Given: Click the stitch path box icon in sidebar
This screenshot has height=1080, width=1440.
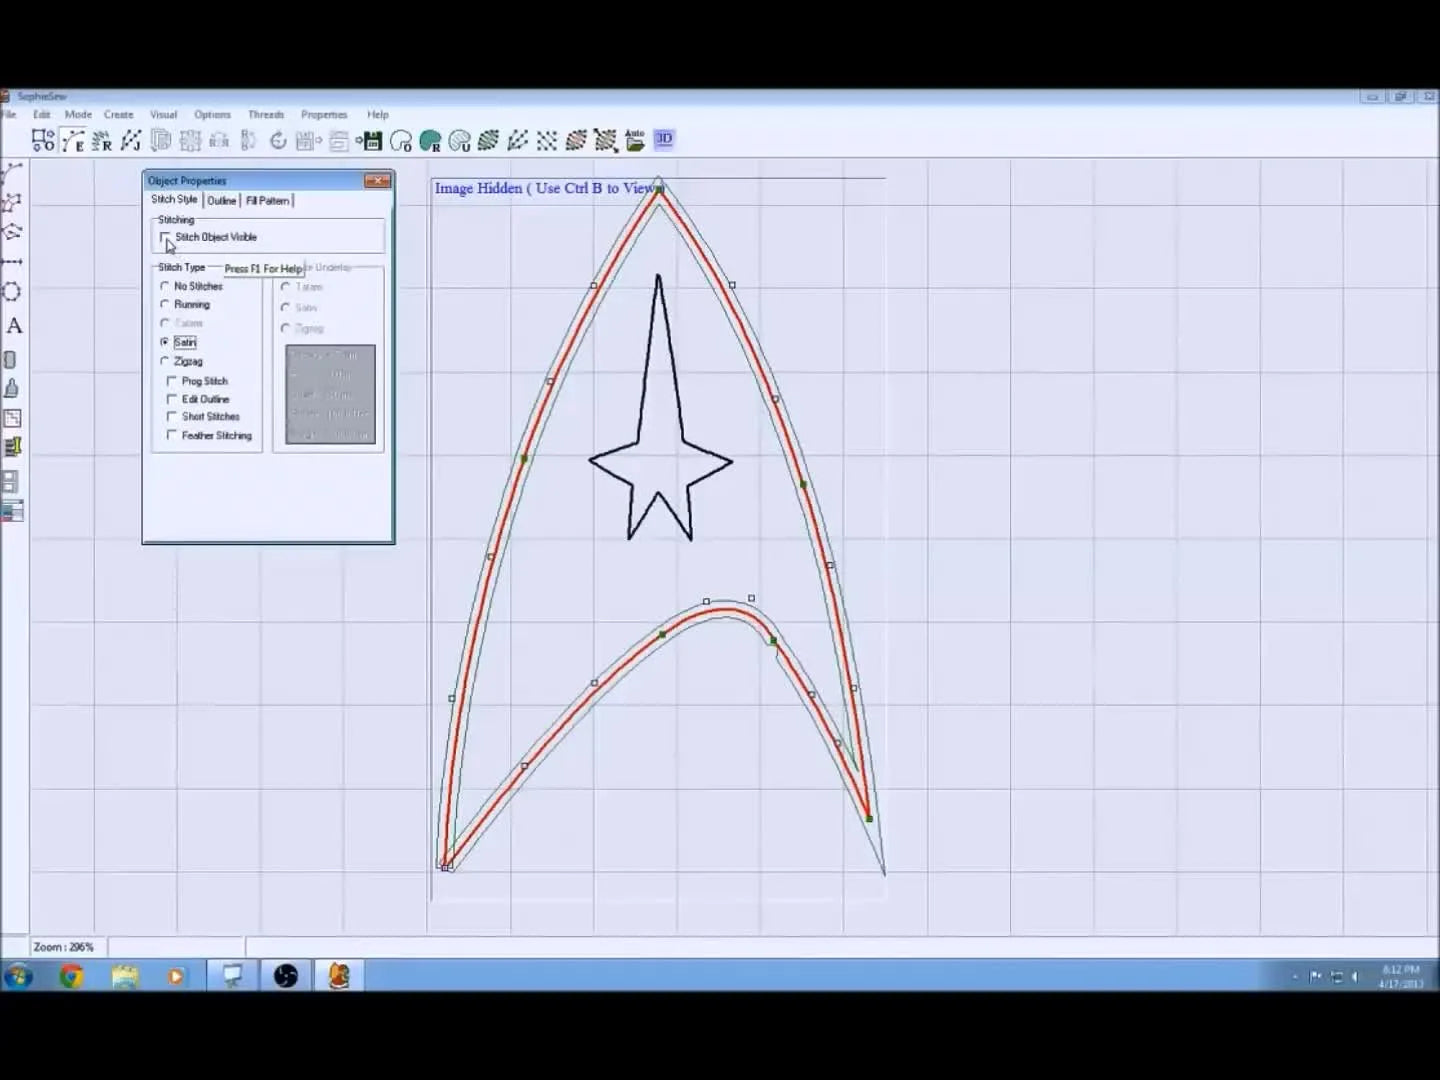Looking at the screenshot, I should 12,419.
